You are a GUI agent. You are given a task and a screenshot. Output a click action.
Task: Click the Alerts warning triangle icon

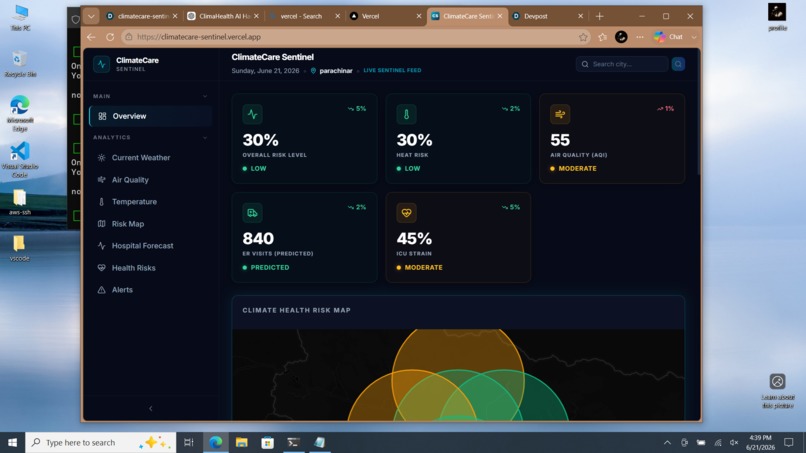coord(101,290)
